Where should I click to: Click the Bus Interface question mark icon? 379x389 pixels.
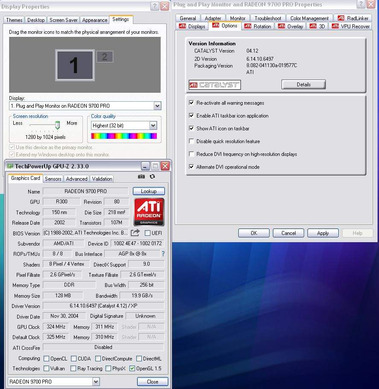pyautogui.click(x=163, y=254)
